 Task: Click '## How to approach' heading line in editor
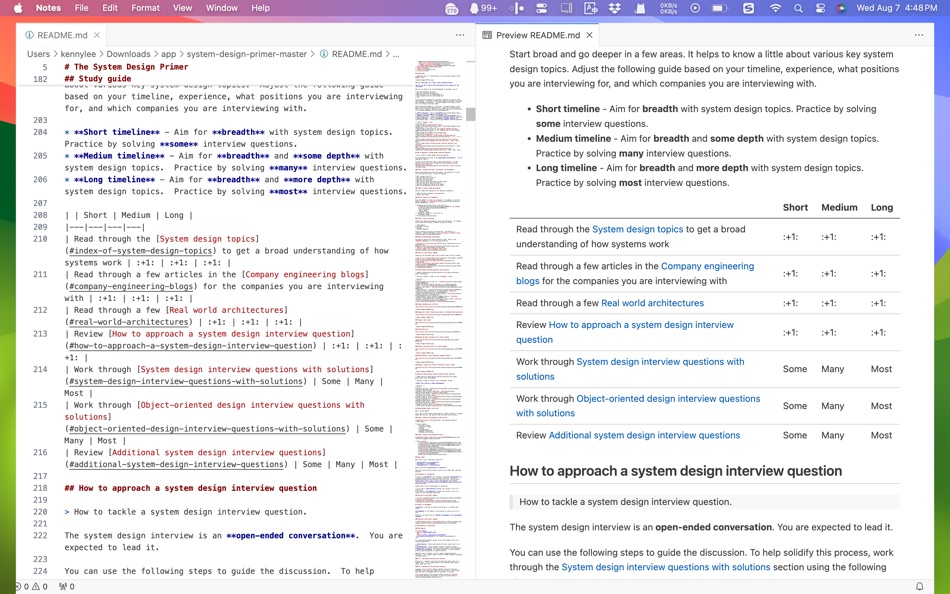190,488
